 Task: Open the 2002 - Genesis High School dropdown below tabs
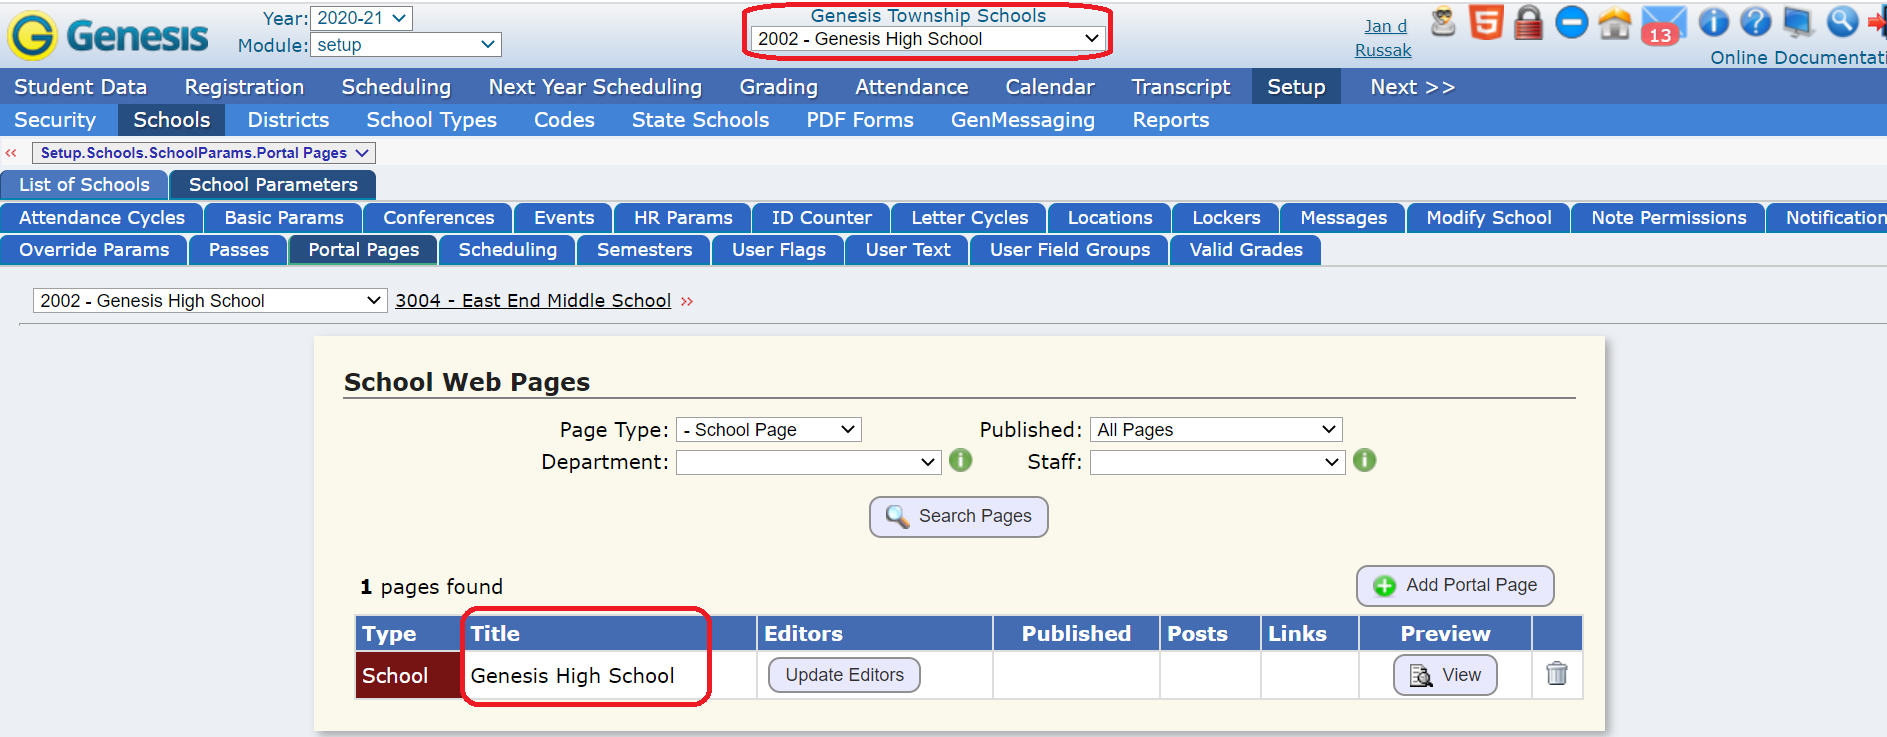click(x=210, y=301)
